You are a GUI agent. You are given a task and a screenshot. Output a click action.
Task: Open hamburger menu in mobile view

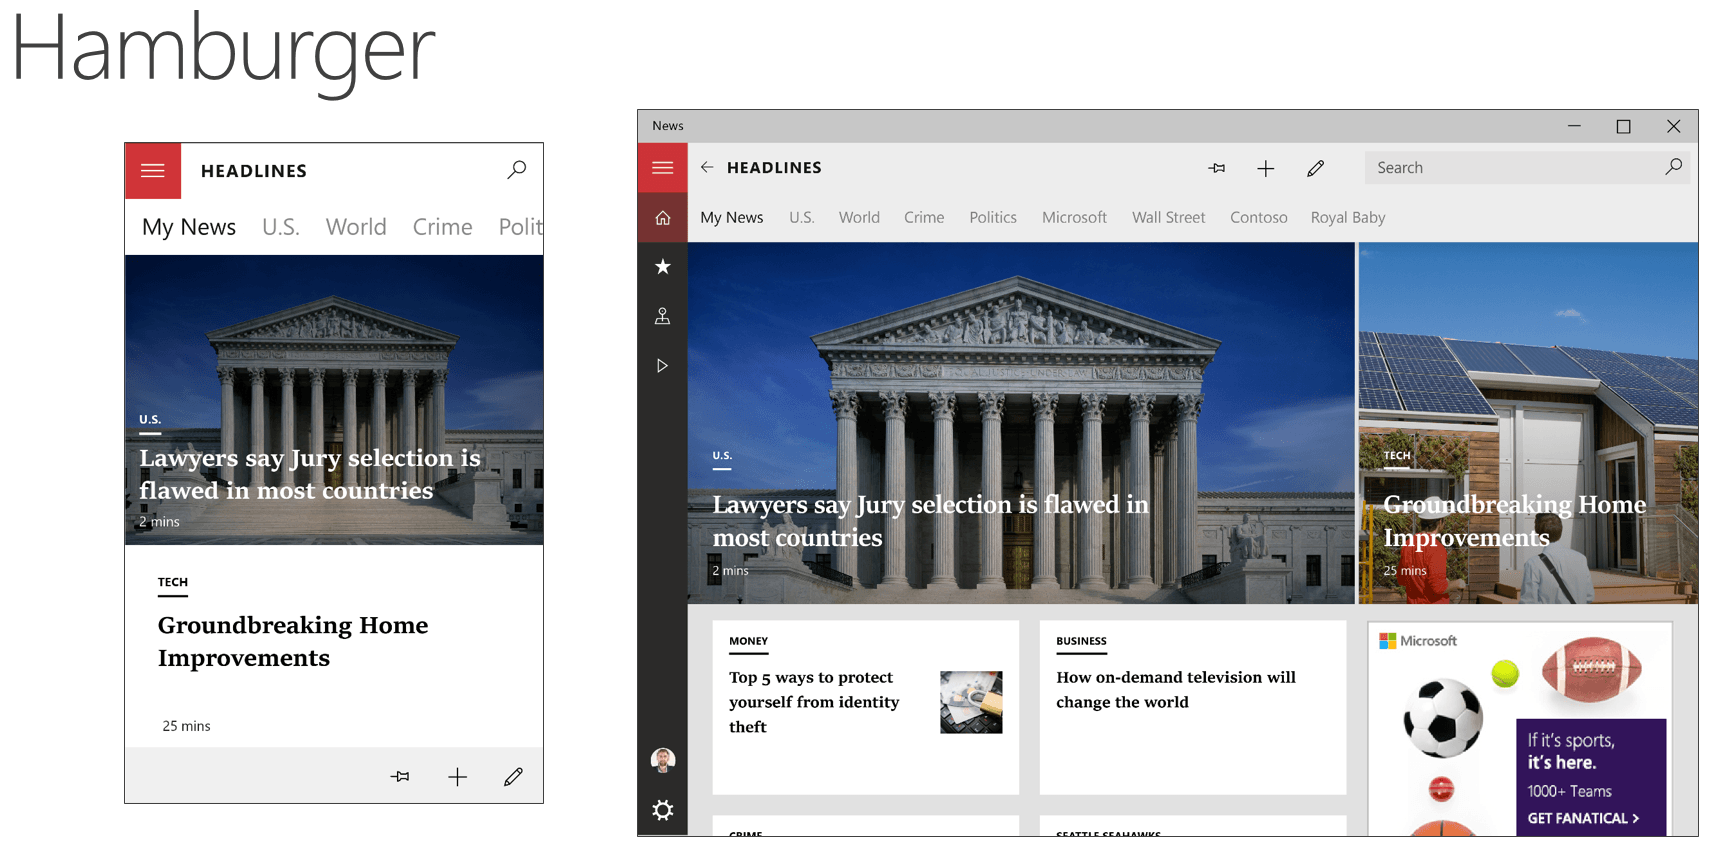[153, 171]
